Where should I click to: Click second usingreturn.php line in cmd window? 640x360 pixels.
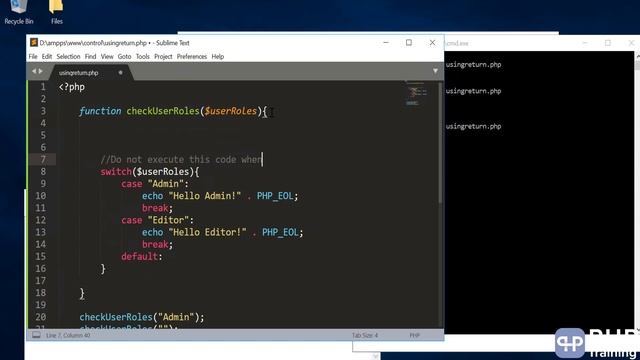click(x=473, y=91)
